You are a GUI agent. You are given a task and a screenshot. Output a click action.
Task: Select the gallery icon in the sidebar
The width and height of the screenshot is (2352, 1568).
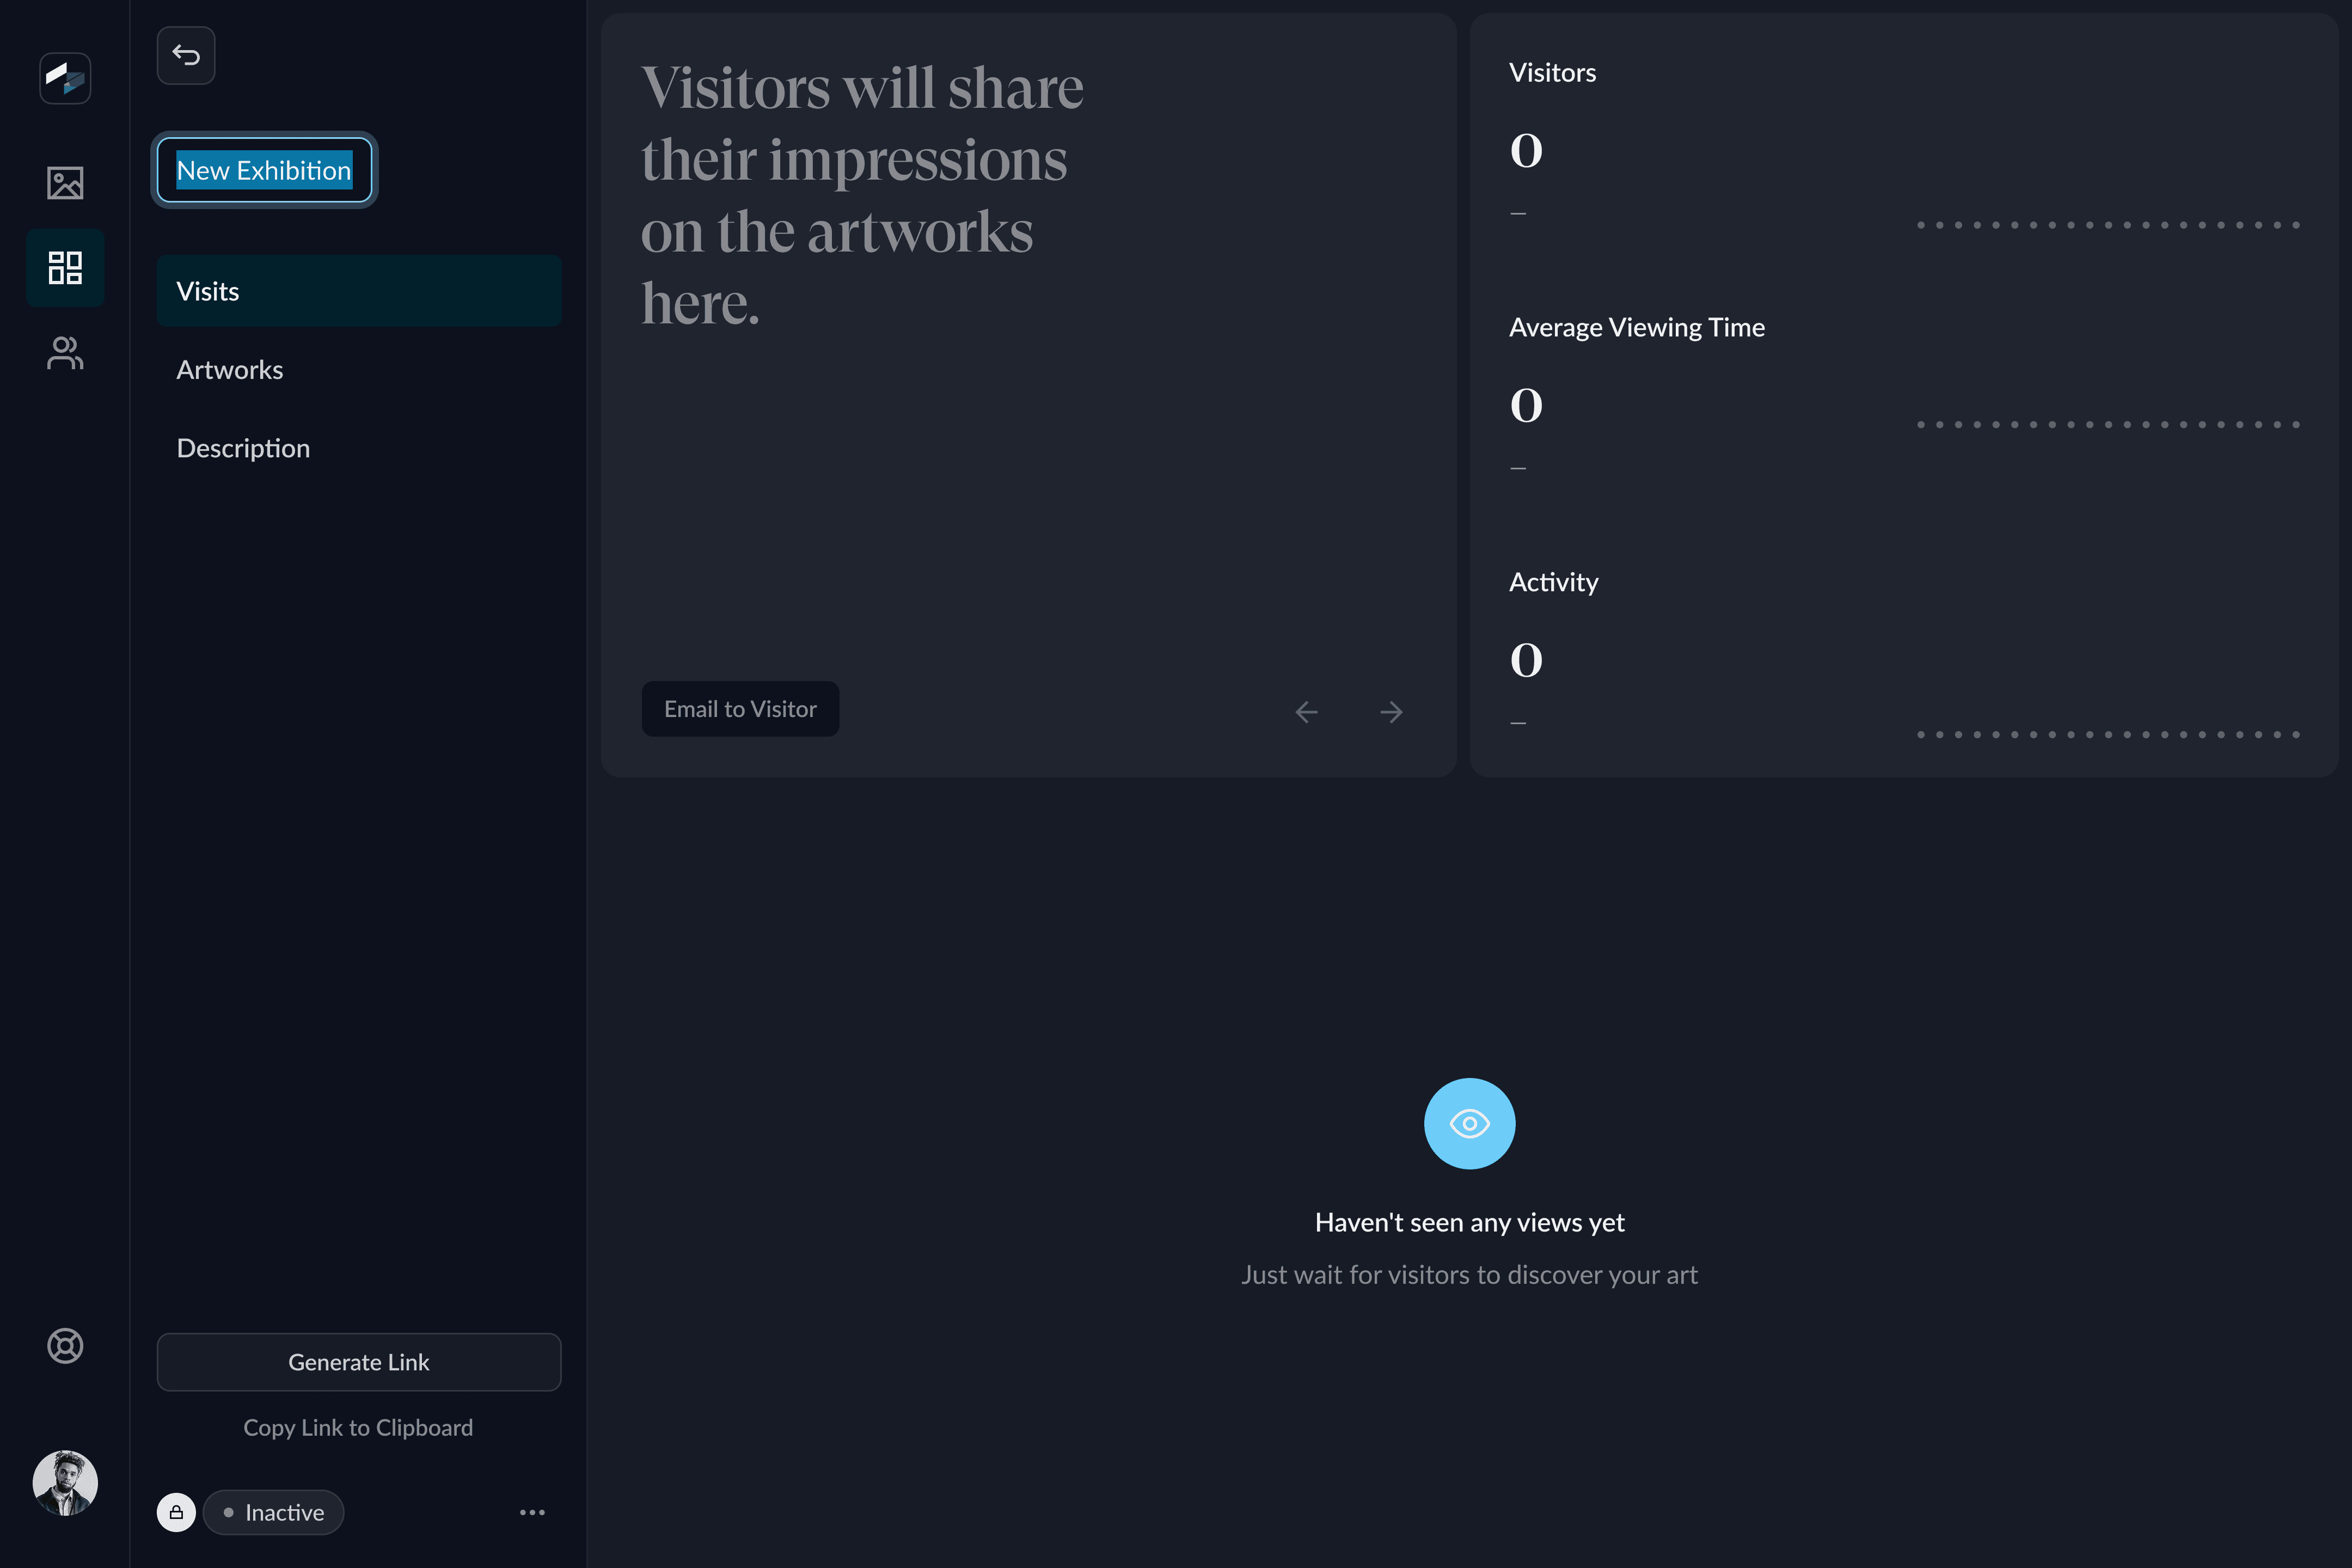(65, 184)
